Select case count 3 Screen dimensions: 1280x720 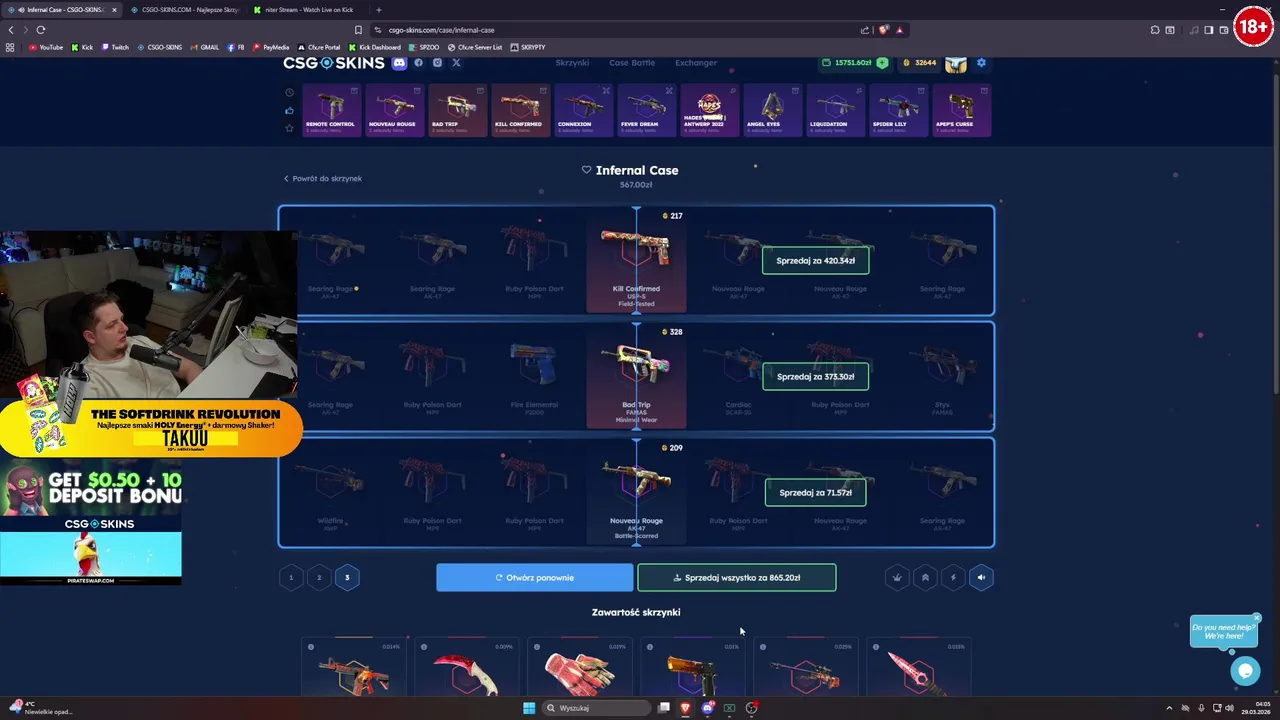pyautogui.click(x=347, y=577)
